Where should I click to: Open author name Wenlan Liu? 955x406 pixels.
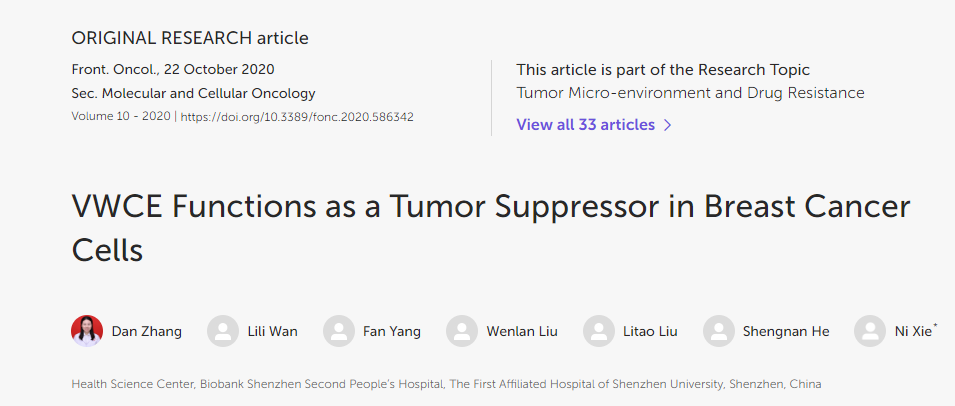[522, 332]
